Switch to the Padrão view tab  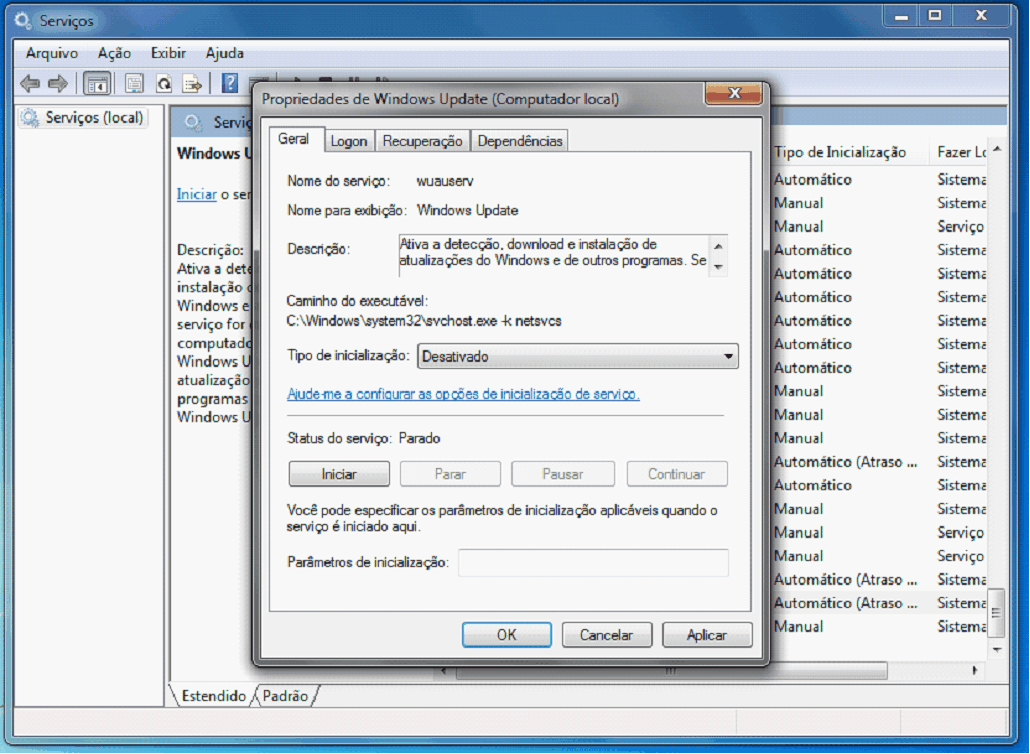click(x=284, y=696)
